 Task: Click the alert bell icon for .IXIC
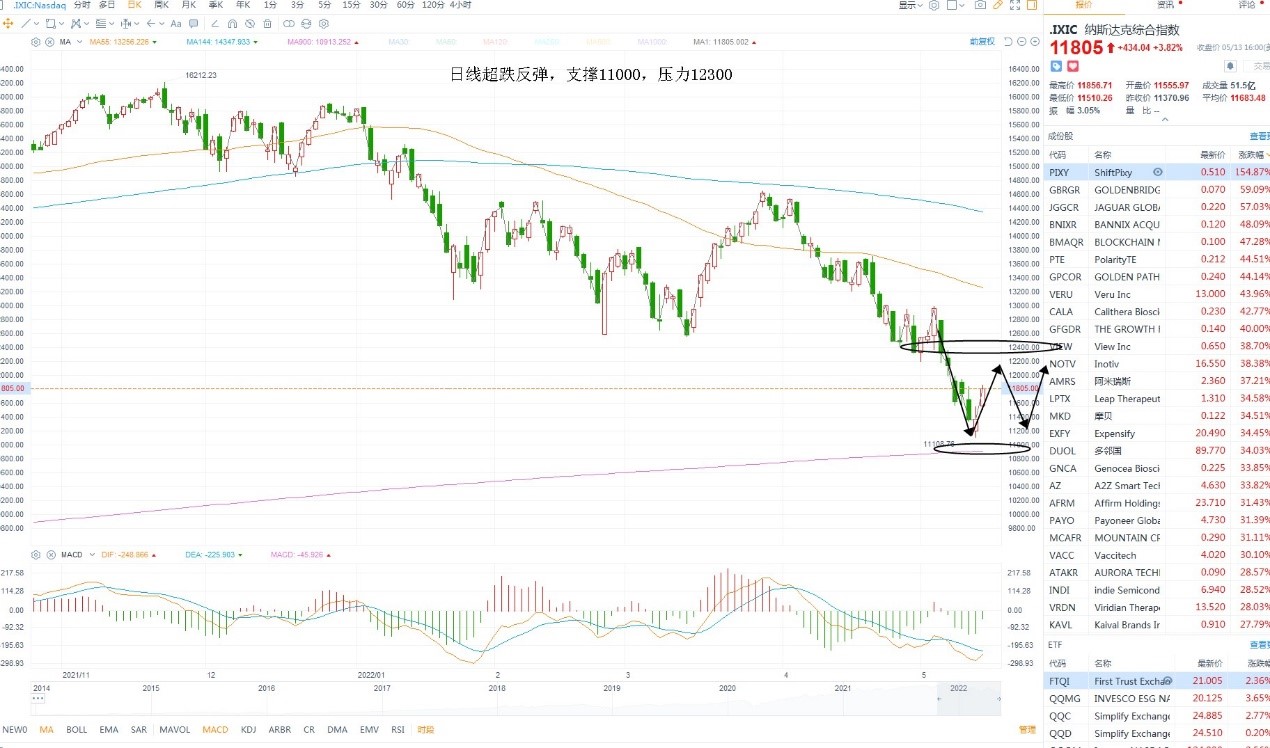pyautogui.click(x=1230, y=66)
